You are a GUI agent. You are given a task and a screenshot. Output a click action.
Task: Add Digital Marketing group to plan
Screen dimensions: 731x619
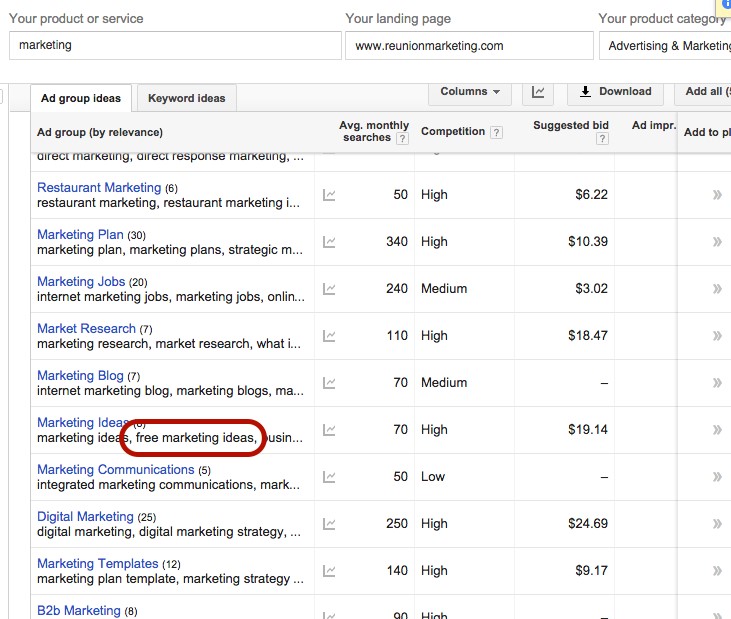point(717,524)
